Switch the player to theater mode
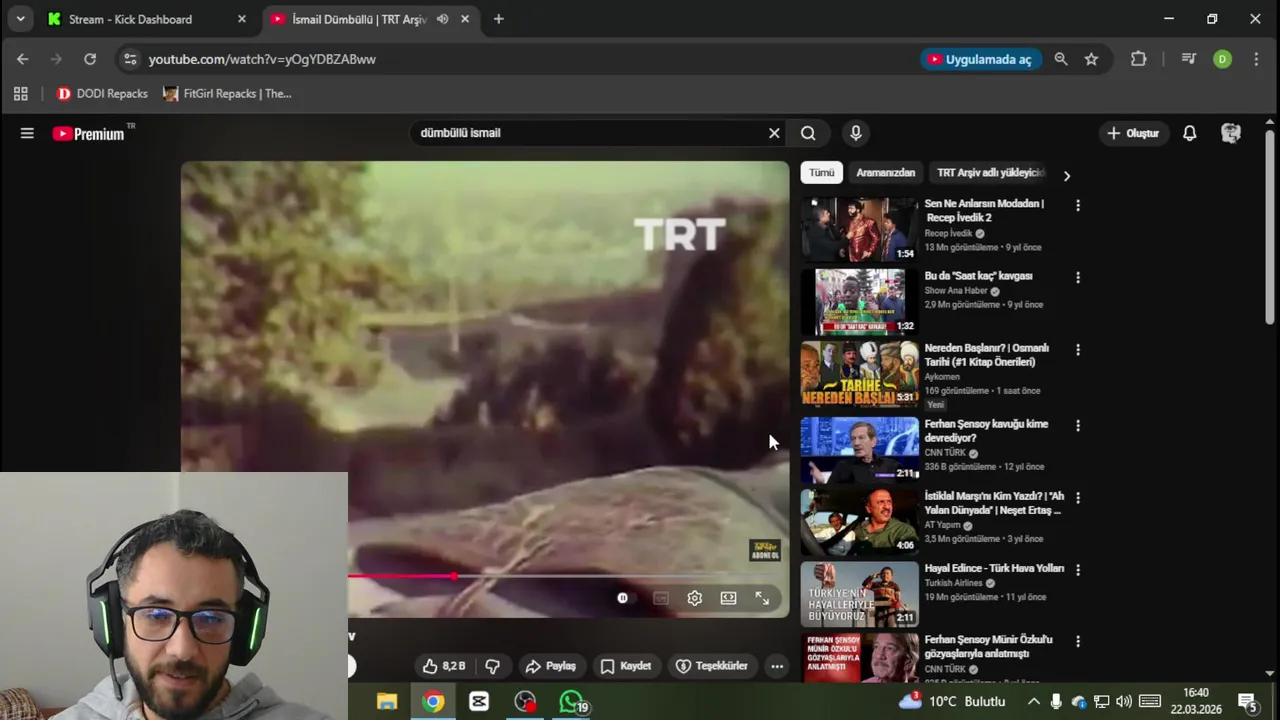Viewport: 1280px width, 720px height. (x=728, y=598)
